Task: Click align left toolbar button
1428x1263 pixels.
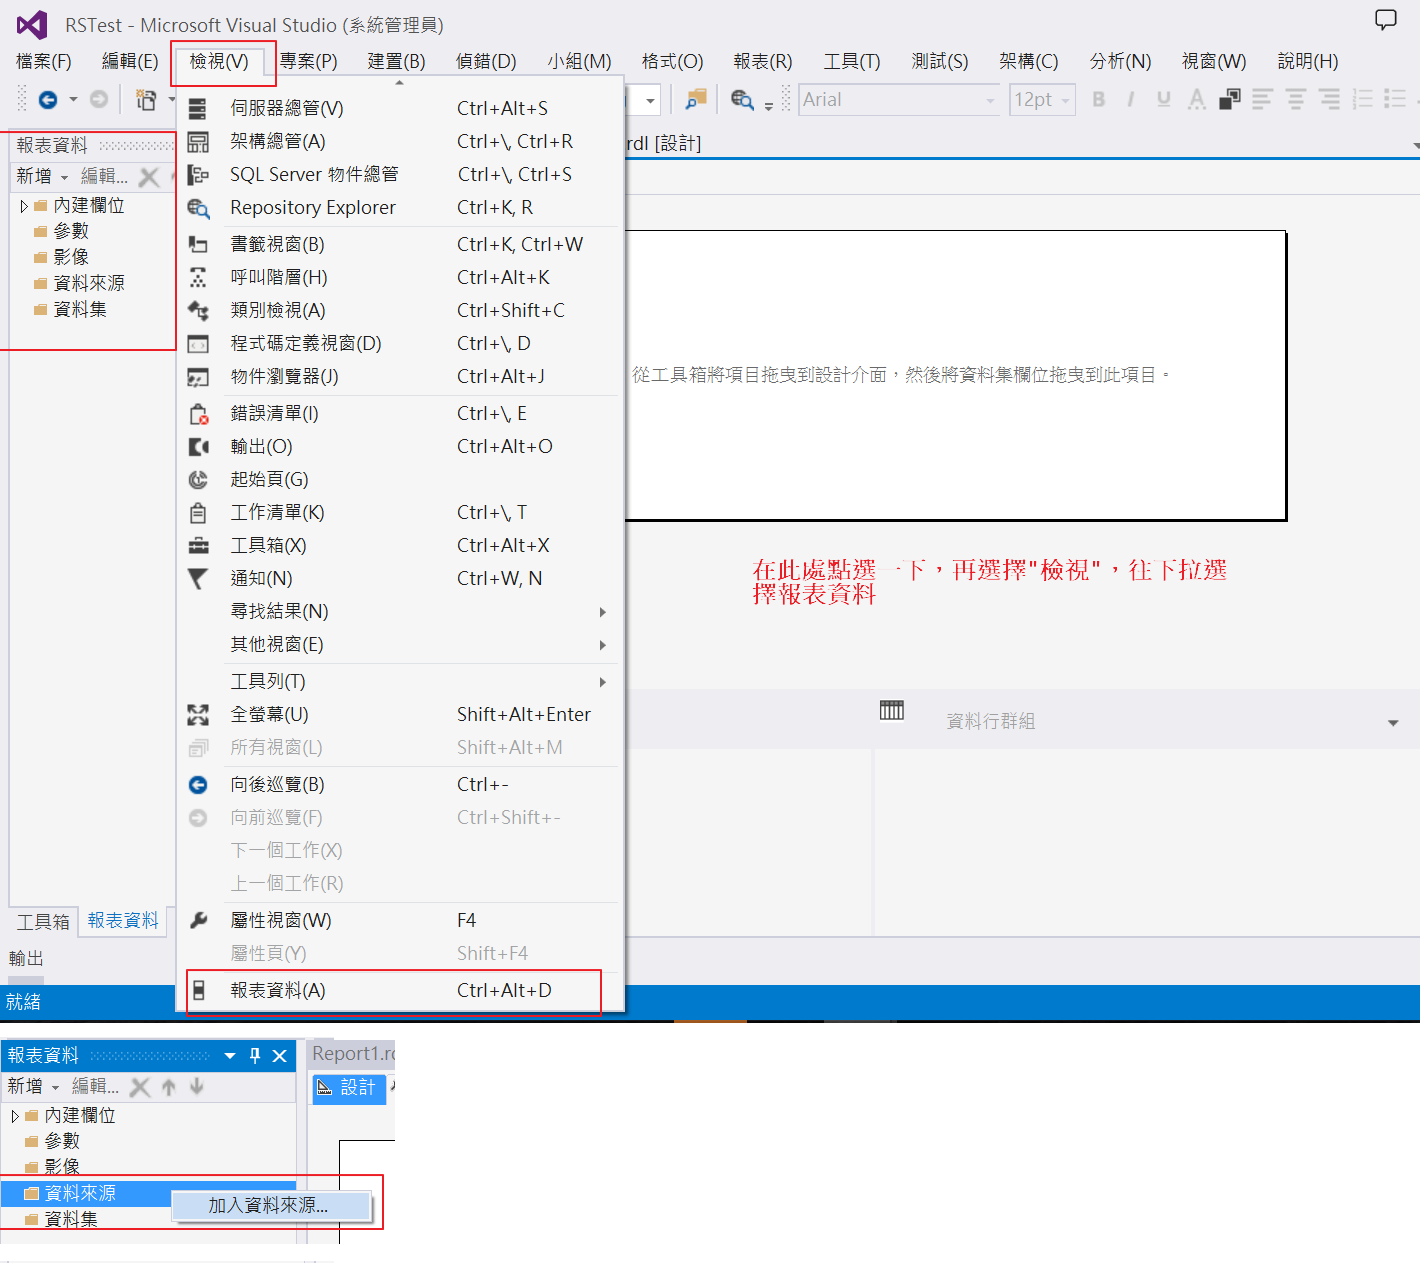Action: click(x=1262, y=99)
